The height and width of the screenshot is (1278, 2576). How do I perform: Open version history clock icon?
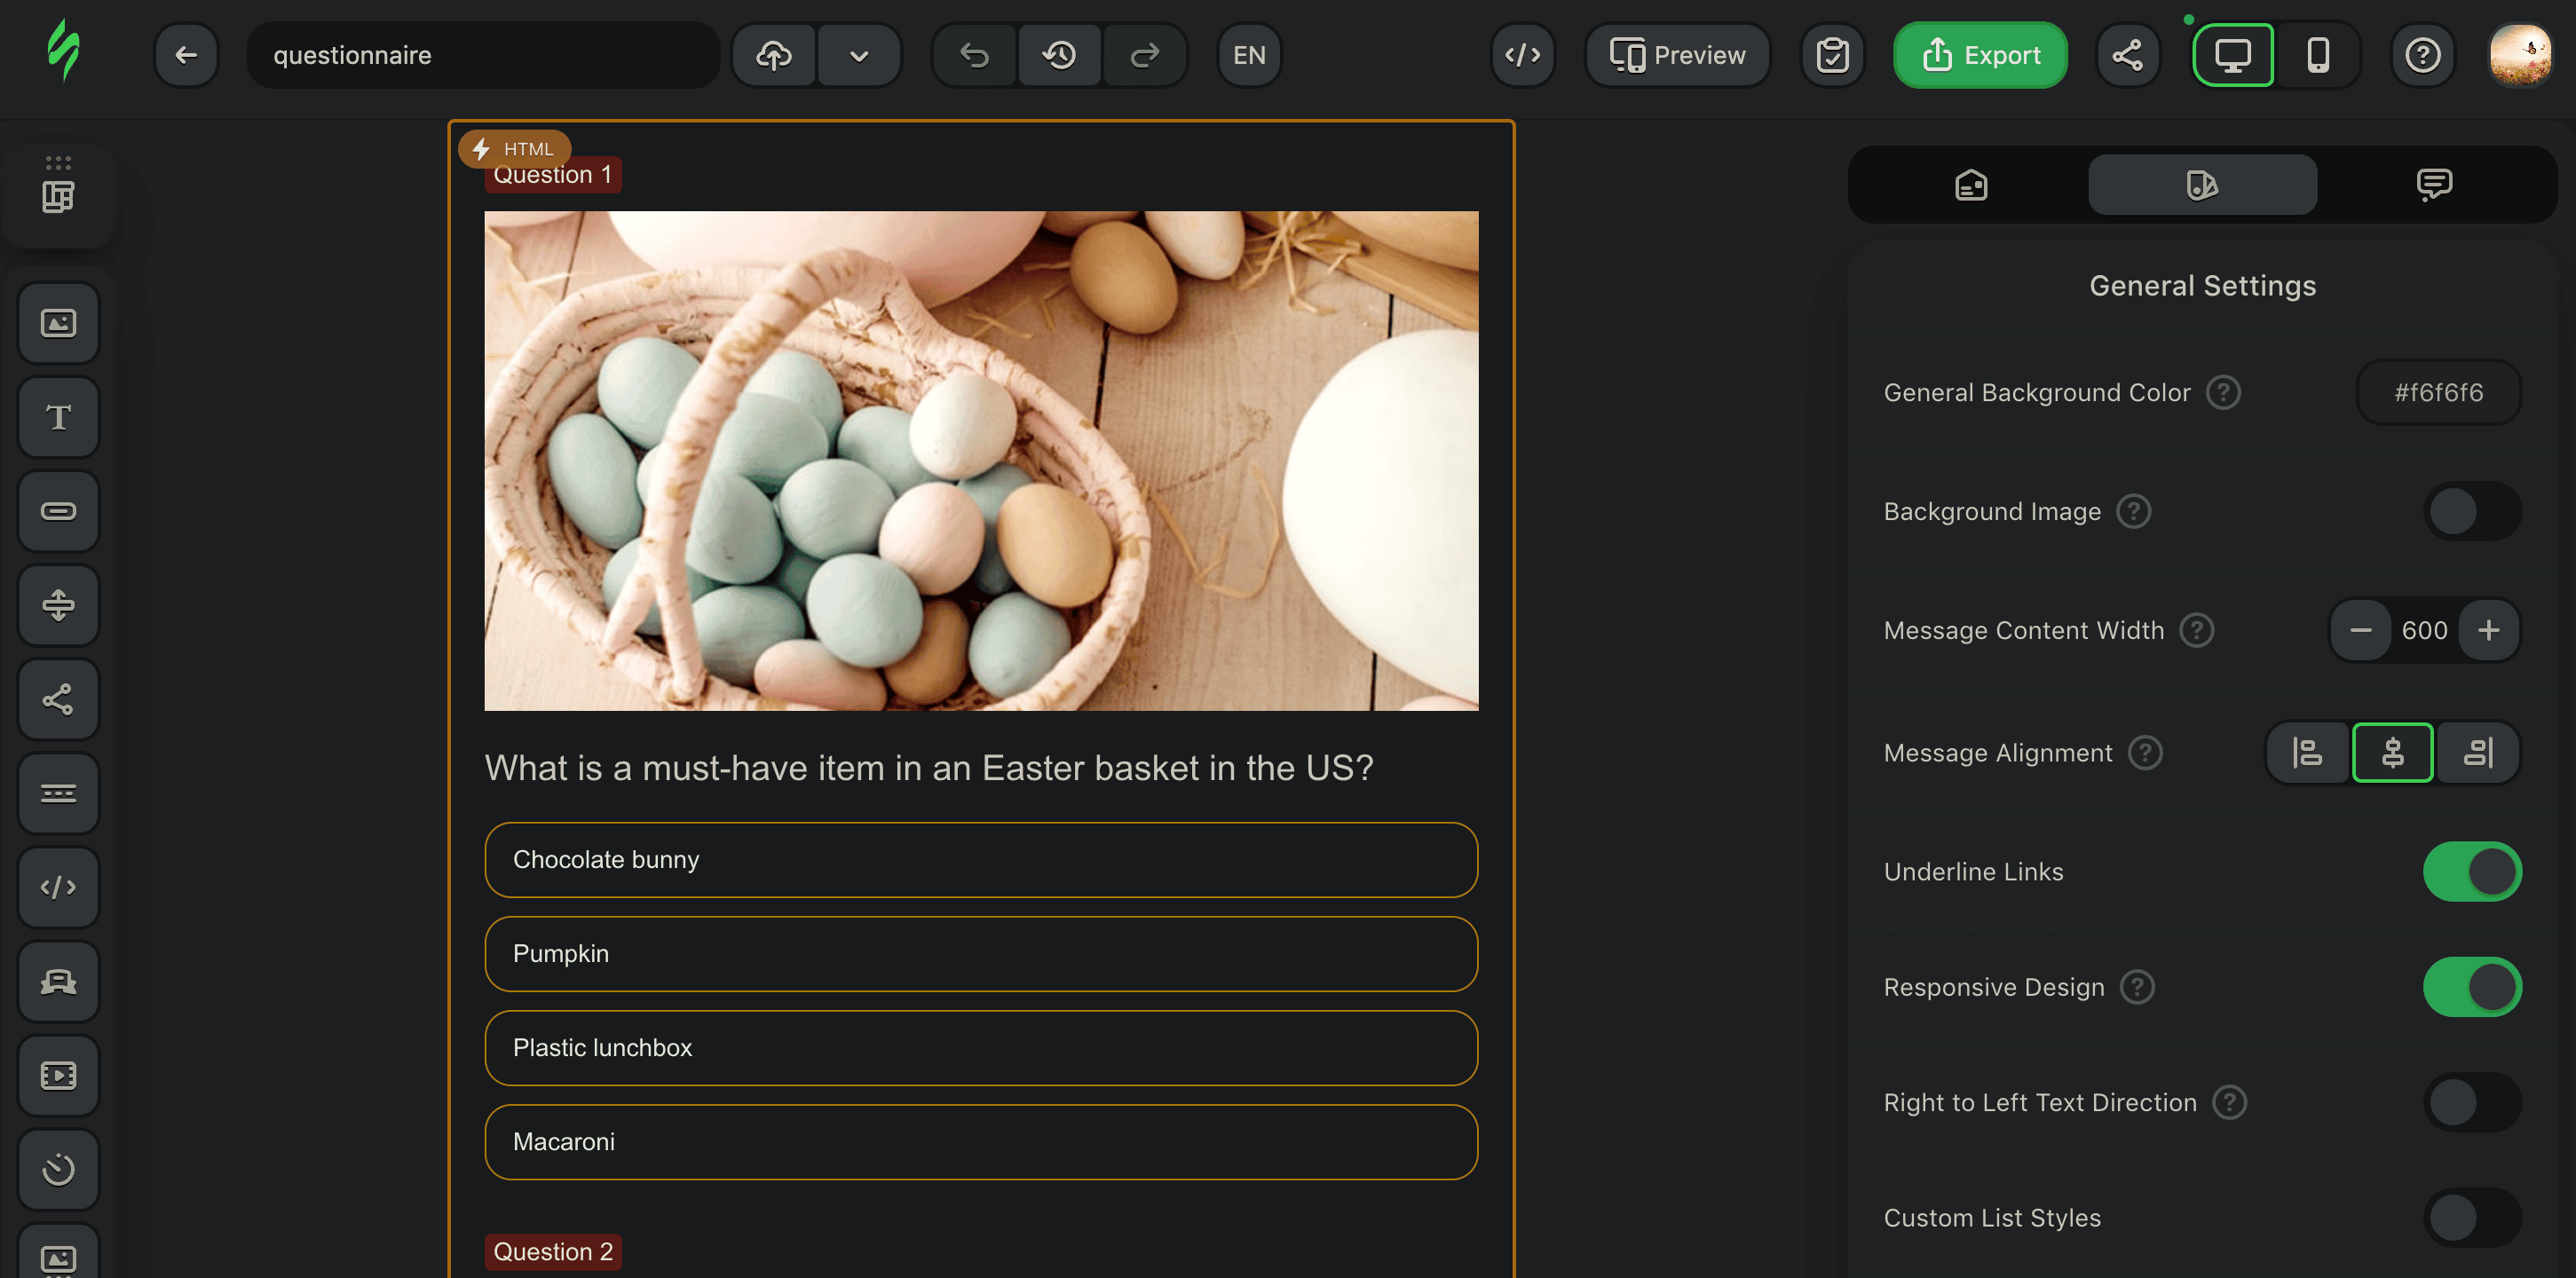coord(1059,55)
